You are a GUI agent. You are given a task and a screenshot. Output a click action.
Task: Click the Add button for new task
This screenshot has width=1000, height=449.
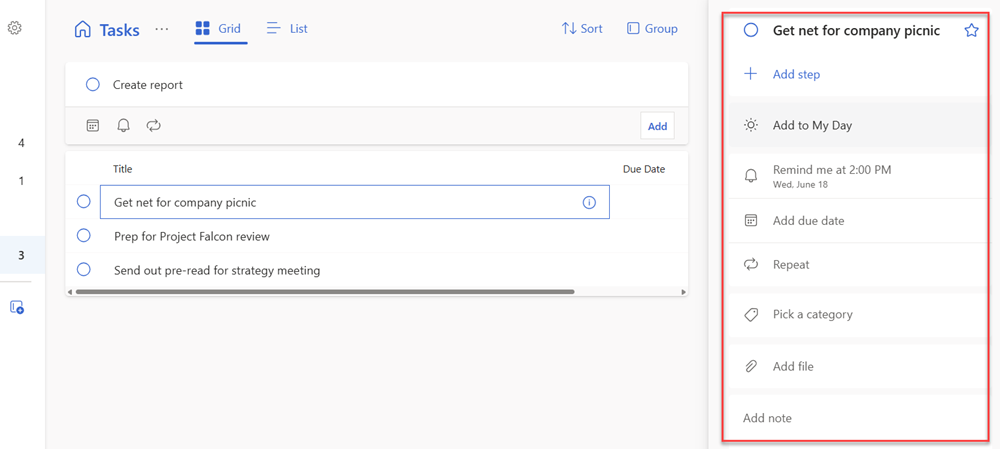(658, 126)
